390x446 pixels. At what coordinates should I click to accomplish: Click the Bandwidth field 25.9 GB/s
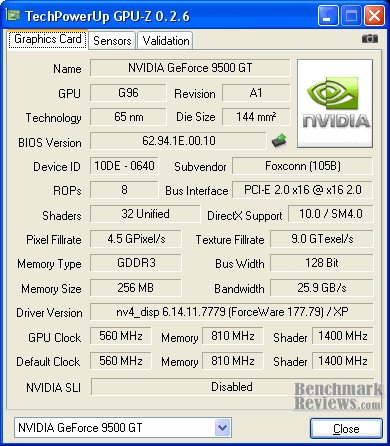(x=322, y=287)
